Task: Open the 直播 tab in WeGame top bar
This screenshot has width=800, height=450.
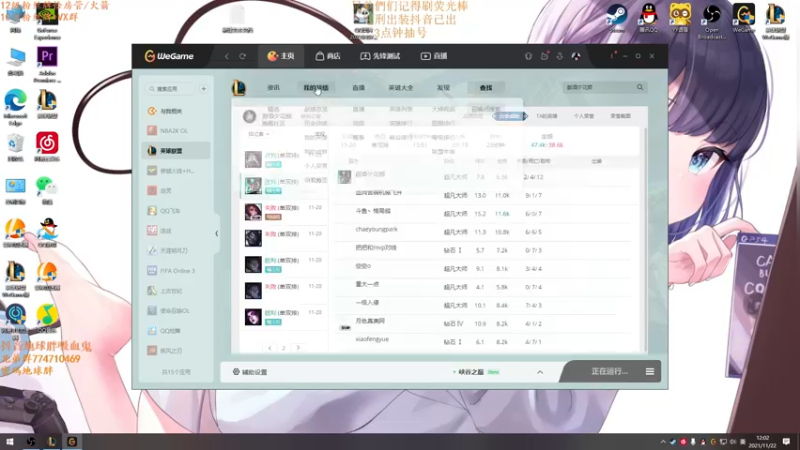Action: point(434,56)
